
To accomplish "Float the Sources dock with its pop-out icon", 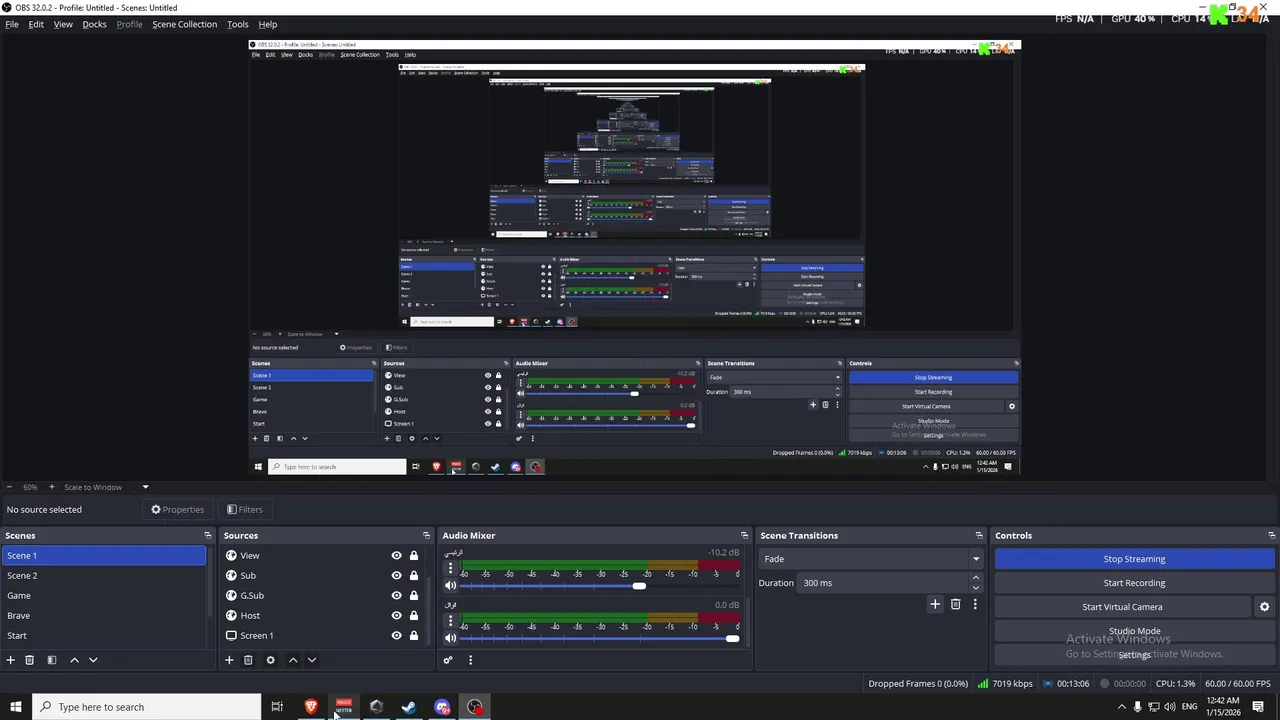I will coord(426,536).
